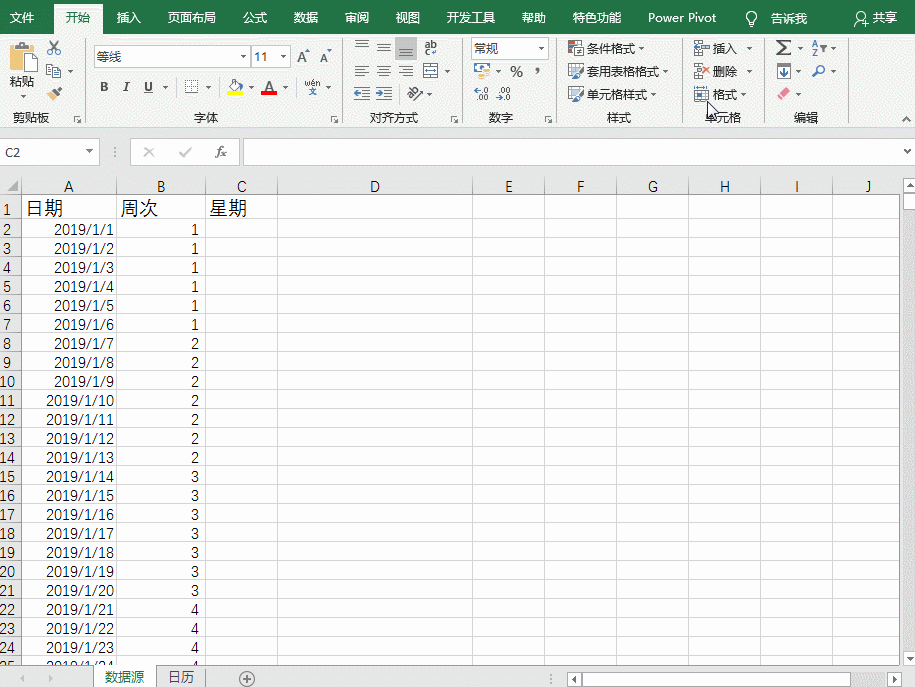Toggle top vertical alignment
The width and height of the screenshot is (915, 687).
(x=362, y=48)
